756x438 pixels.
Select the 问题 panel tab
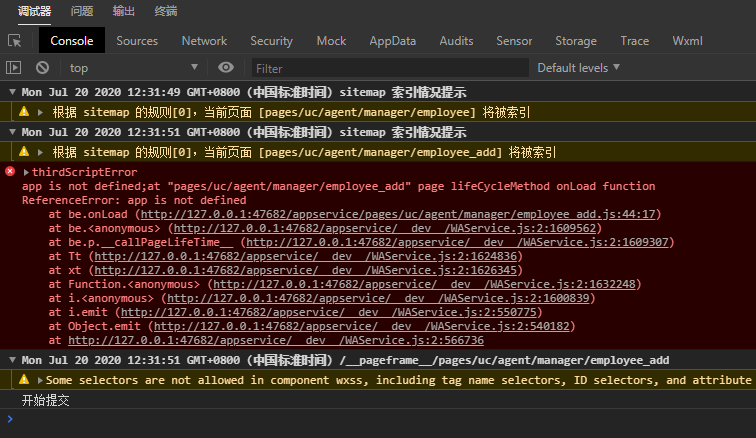tap(82, 11)
